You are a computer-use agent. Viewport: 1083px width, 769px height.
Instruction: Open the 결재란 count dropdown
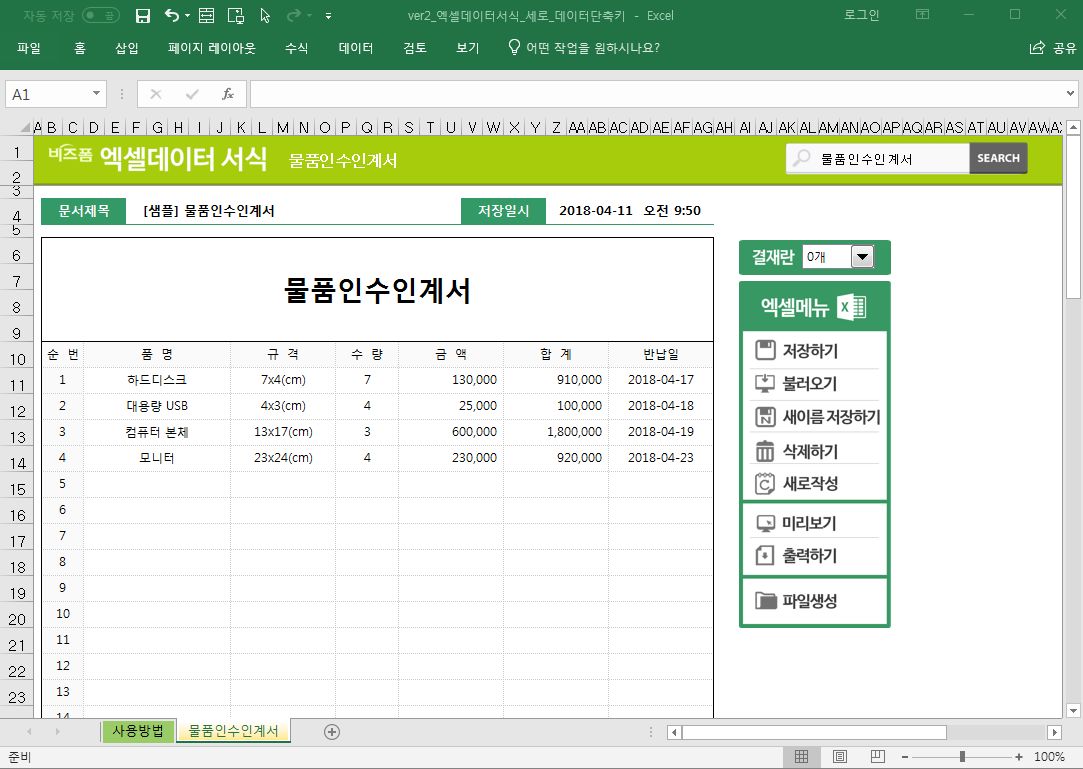click(x=862, y=257)
